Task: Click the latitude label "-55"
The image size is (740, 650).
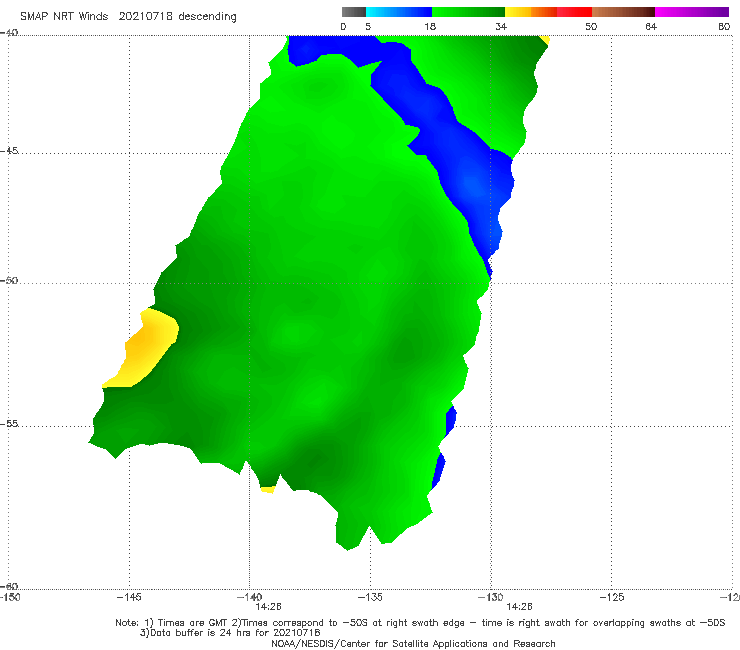Action: [9, 423]
